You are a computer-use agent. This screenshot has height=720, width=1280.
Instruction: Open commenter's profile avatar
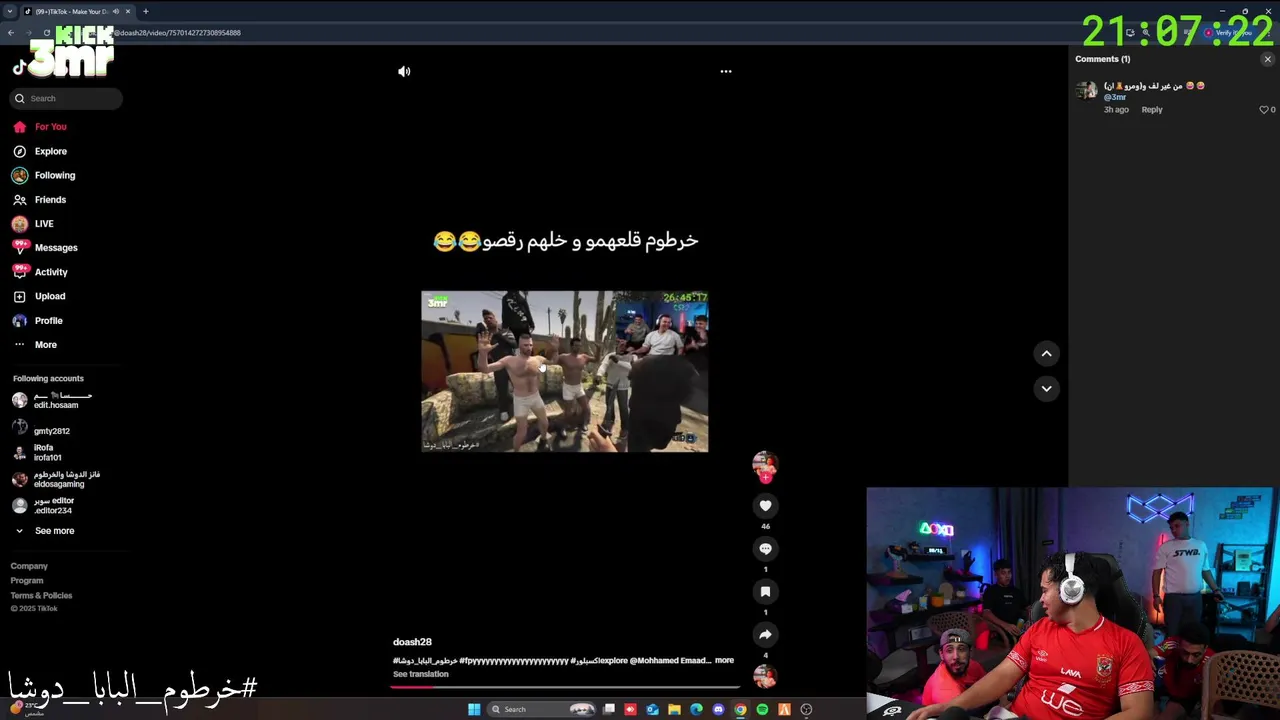pyautogui.click(x=1087, y=90)
